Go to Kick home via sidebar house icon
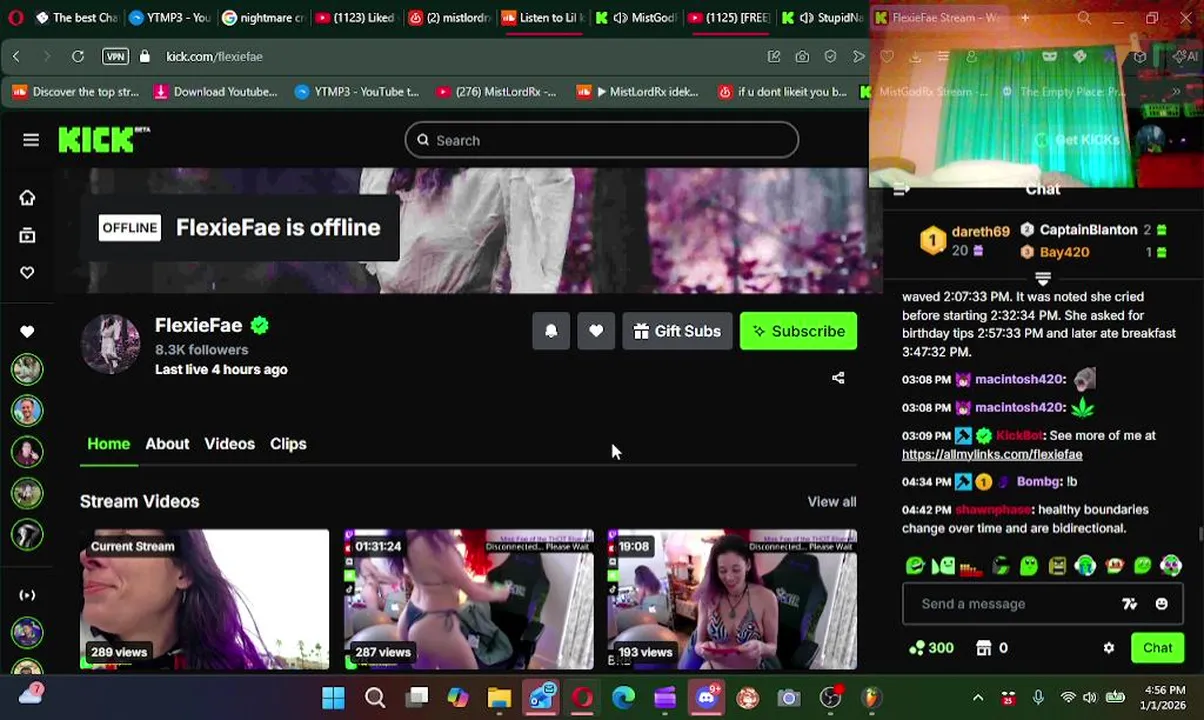This screenshot has width=1204, height=720. [x=27, y=197]
